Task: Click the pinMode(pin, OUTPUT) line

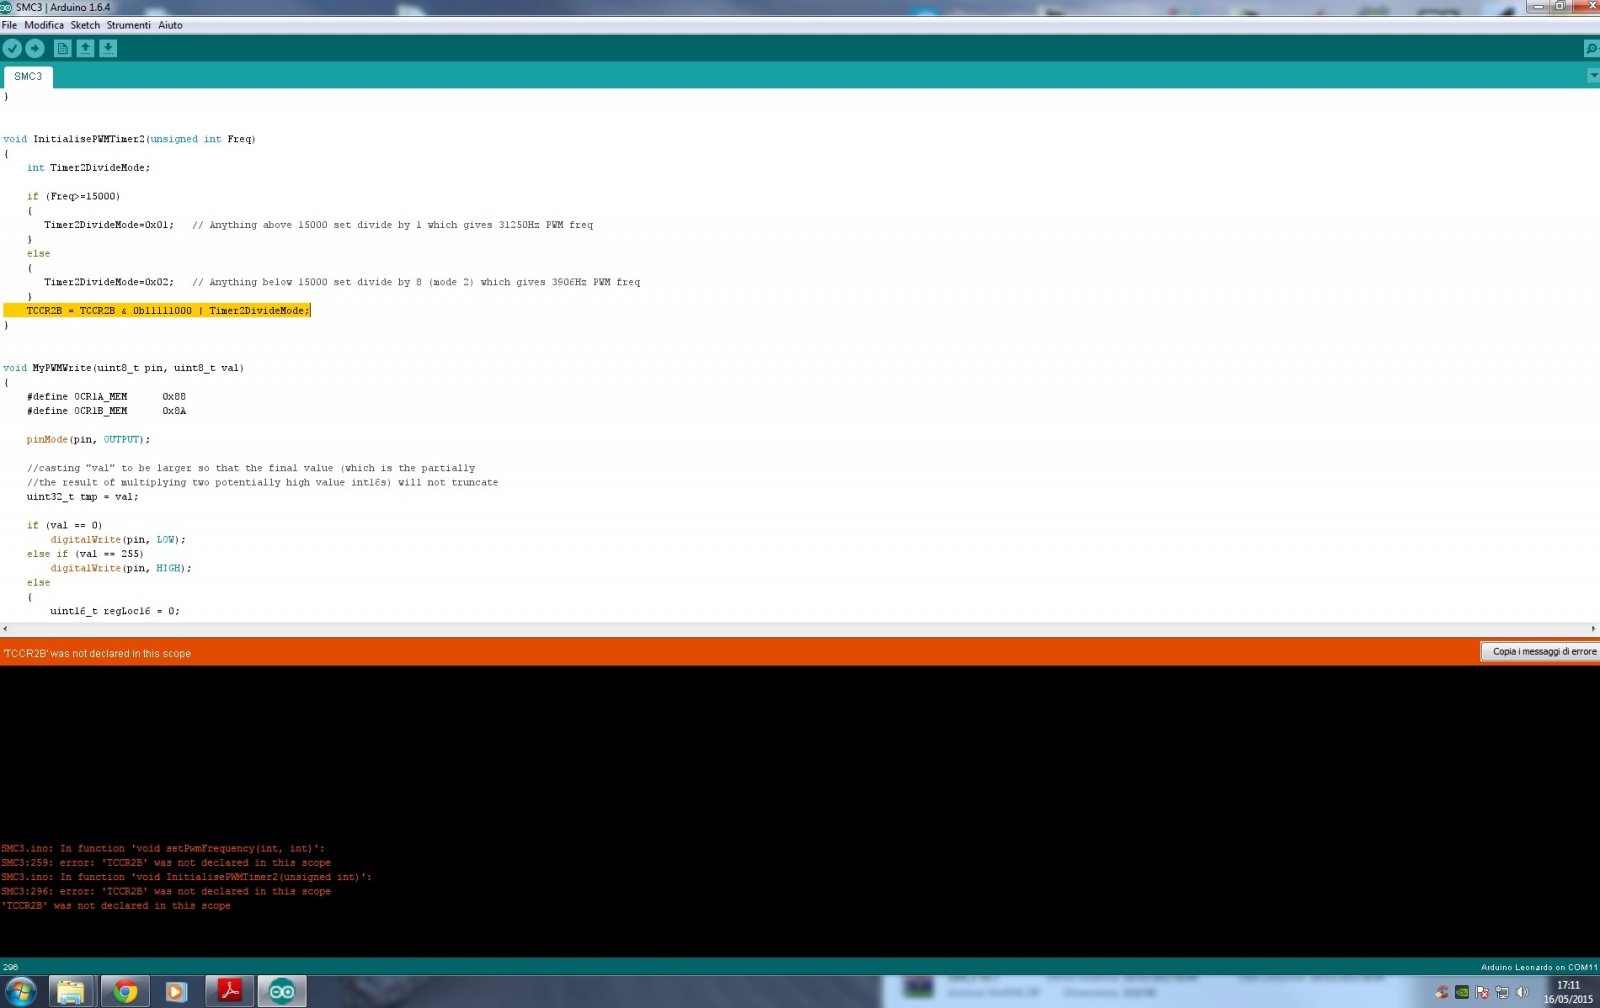Action: coord(88,440)
